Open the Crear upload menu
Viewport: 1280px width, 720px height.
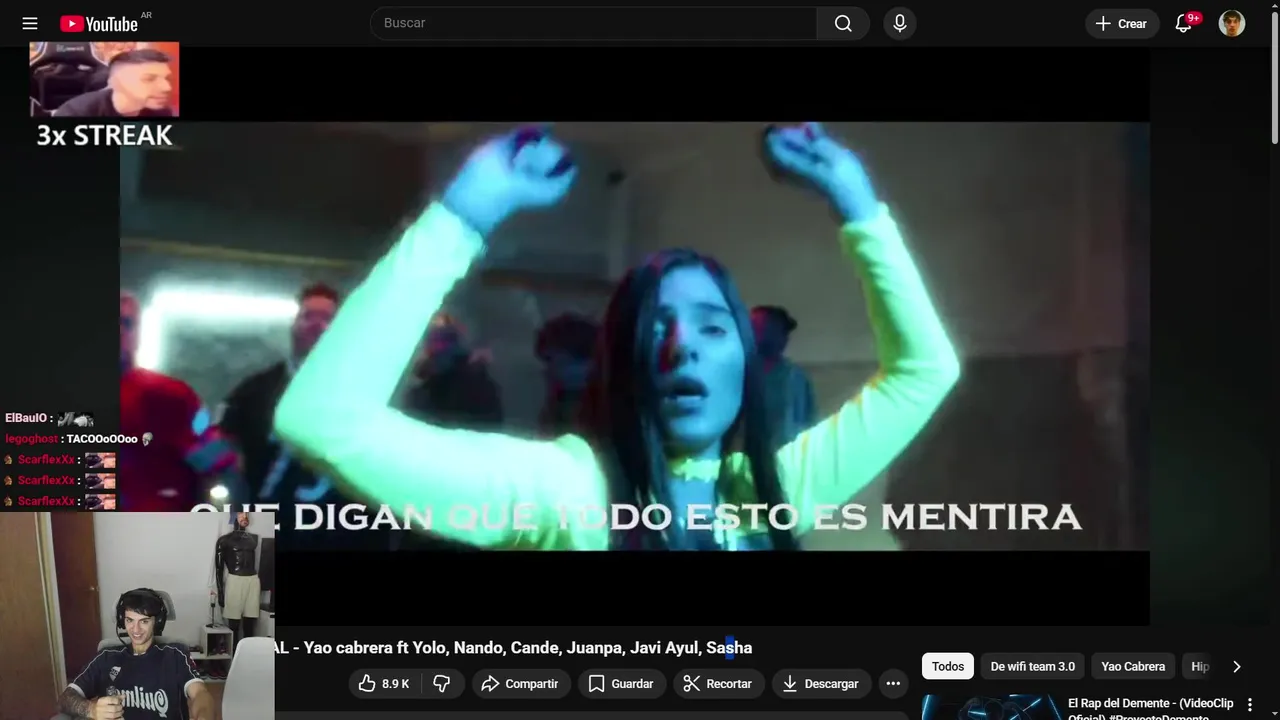pos(1121,23)
